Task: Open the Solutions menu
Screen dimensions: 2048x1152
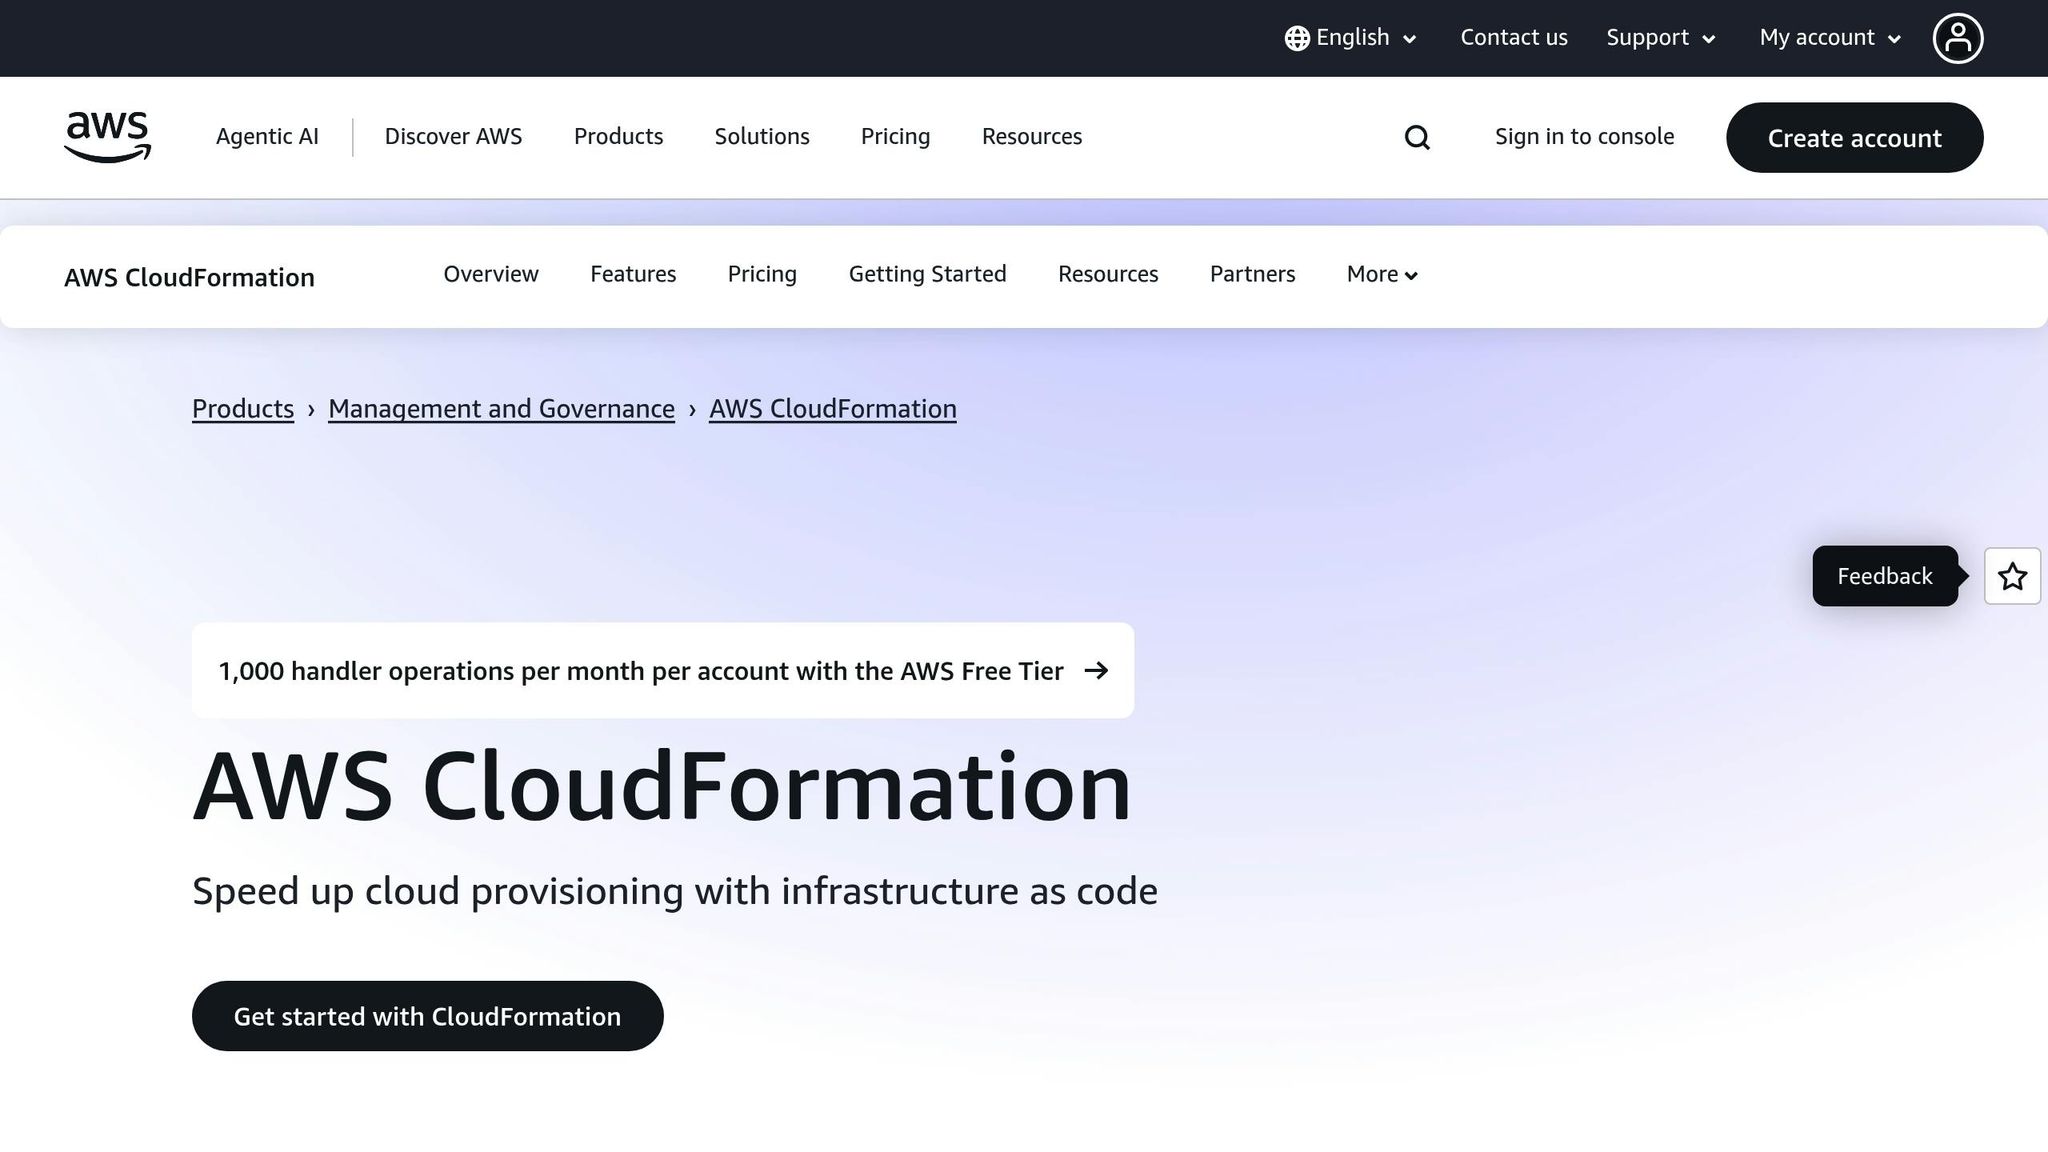Action: (x=762, y=137)
